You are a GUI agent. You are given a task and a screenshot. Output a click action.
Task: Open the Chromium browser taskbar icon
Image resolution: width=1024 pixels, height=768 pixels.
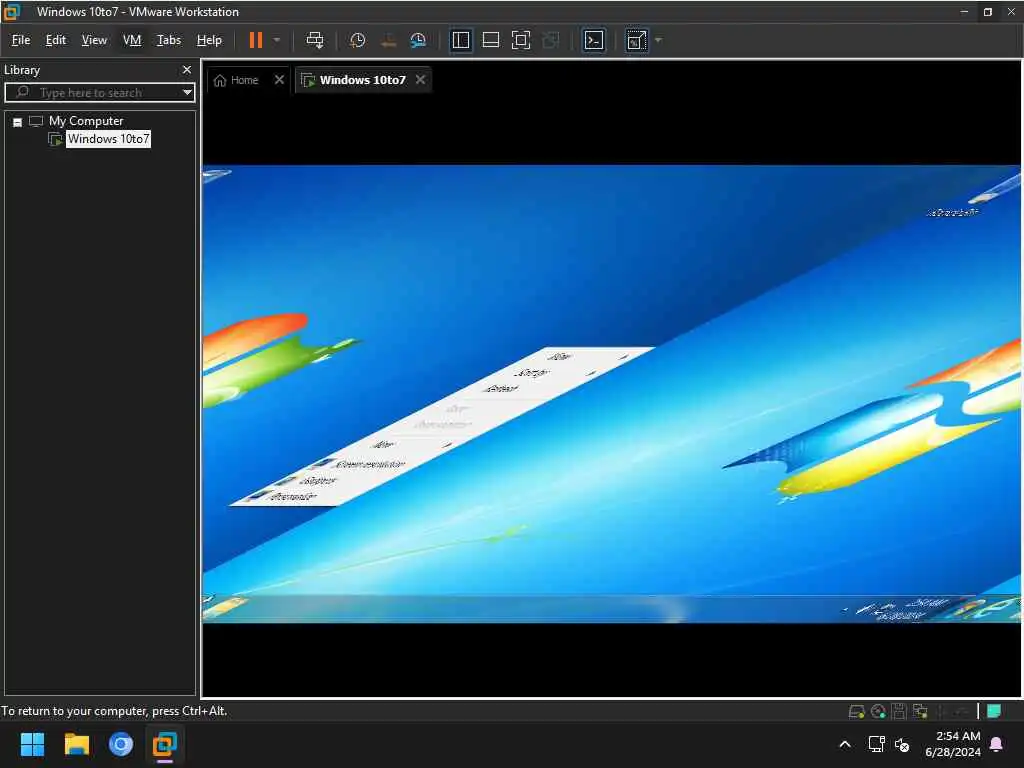click(121, 744)
